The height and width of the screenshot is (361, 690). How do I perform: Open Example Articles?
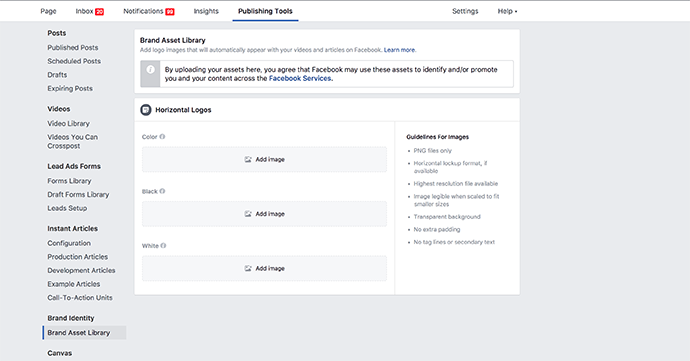74,284
